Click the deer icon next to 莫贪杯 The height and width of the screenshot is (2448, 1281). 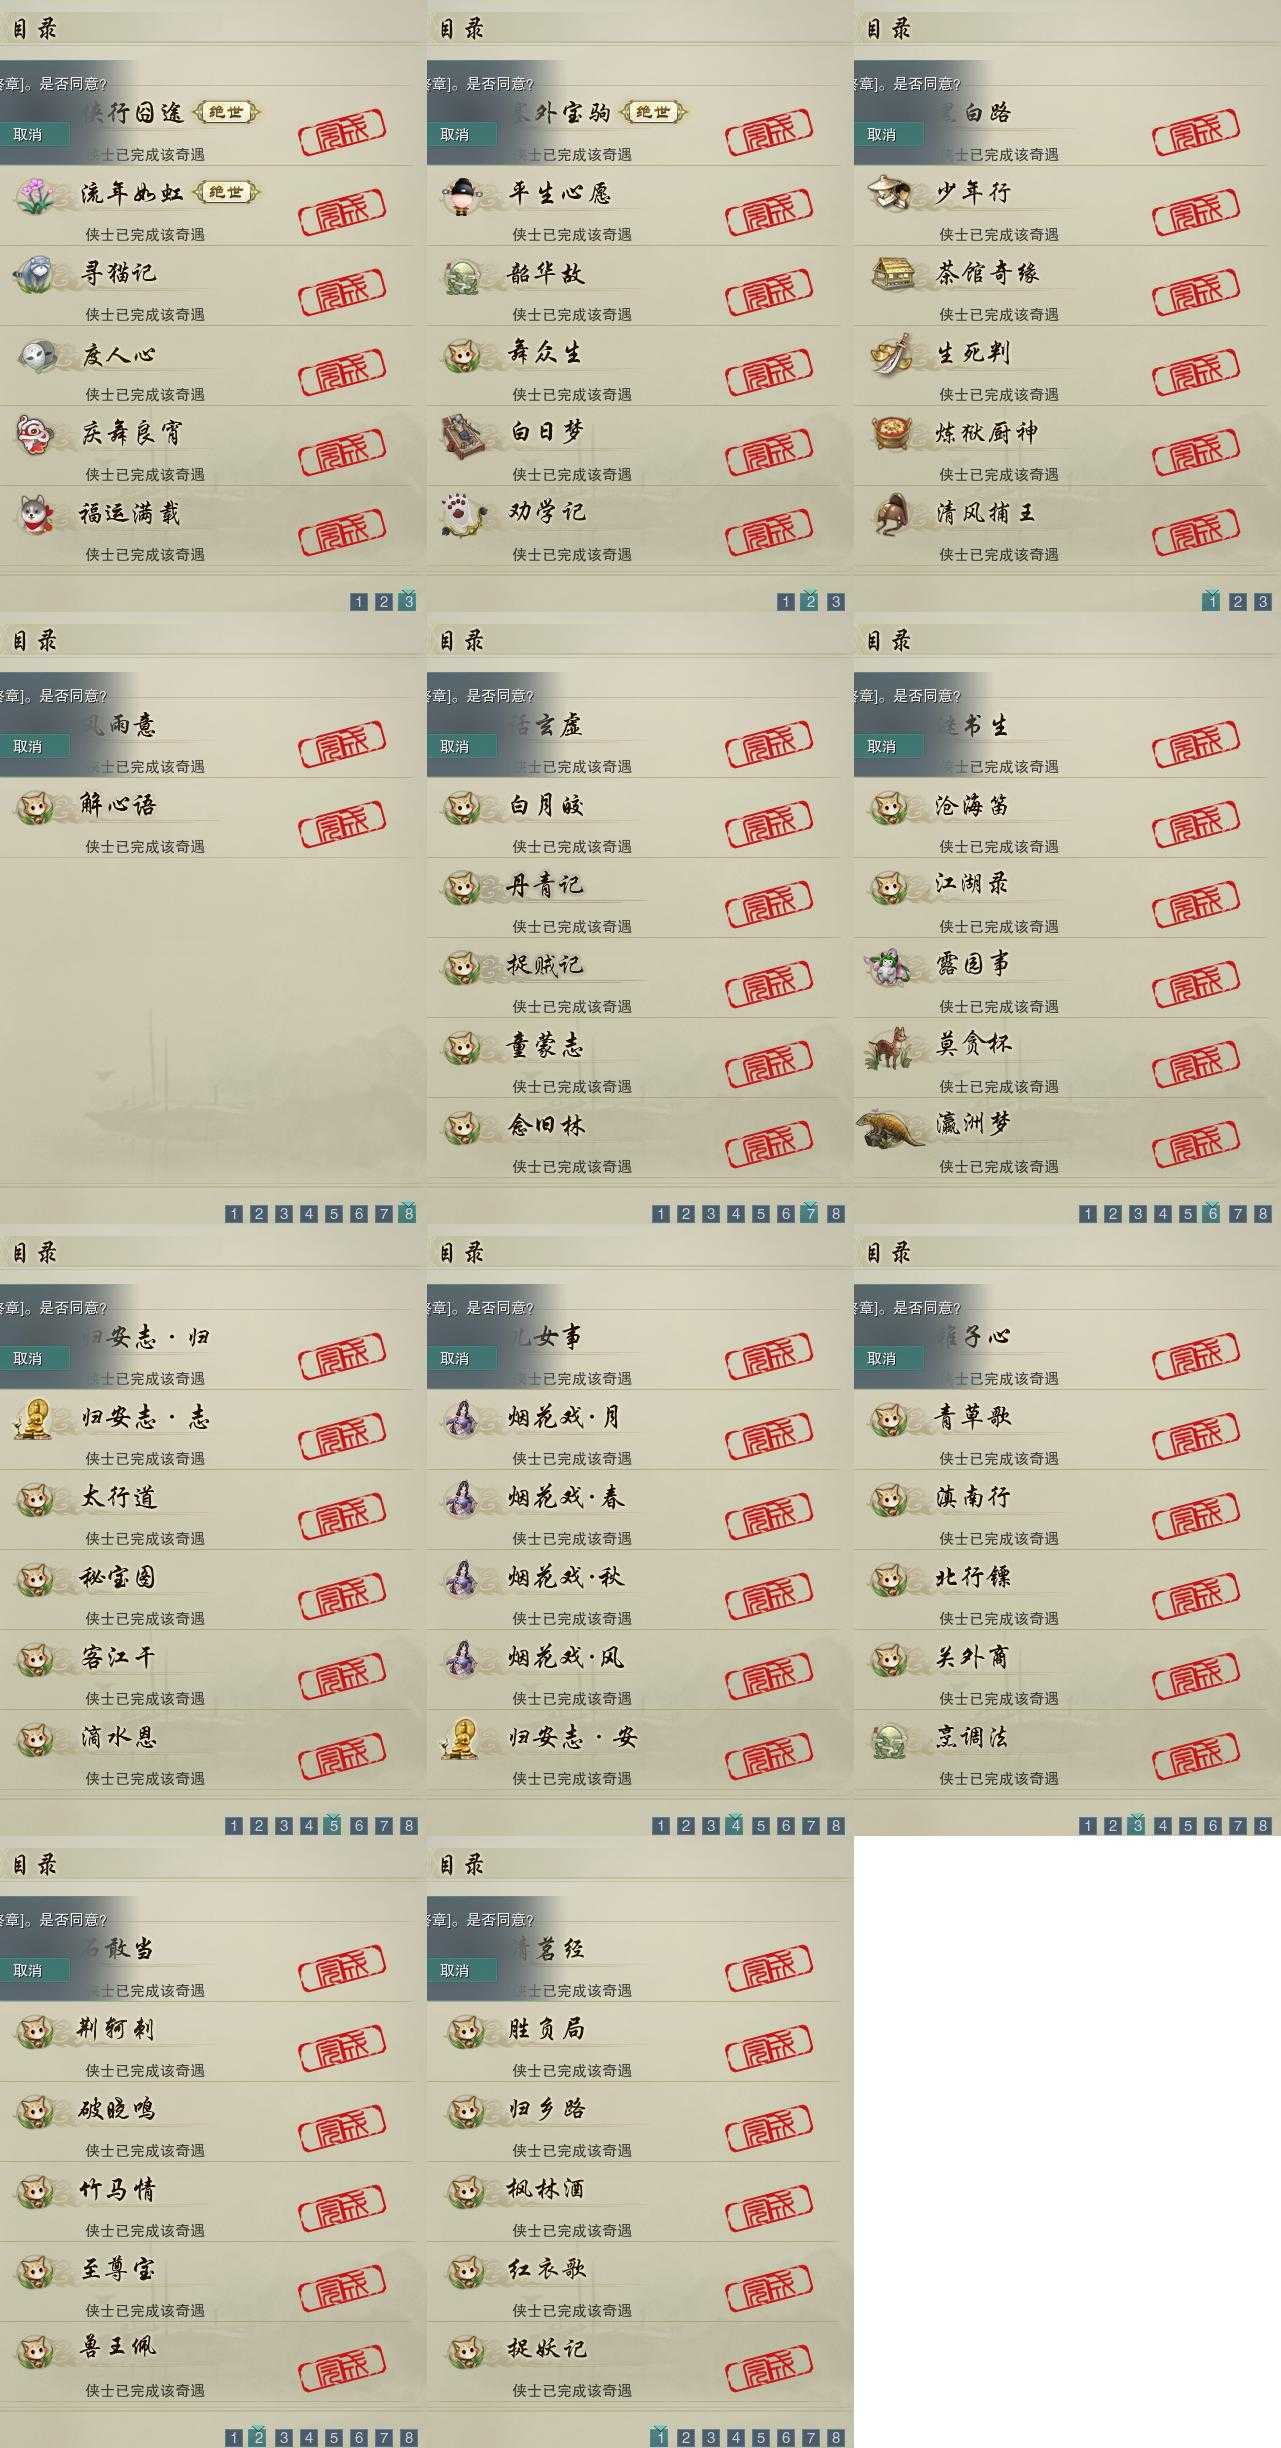(889, 1046)
